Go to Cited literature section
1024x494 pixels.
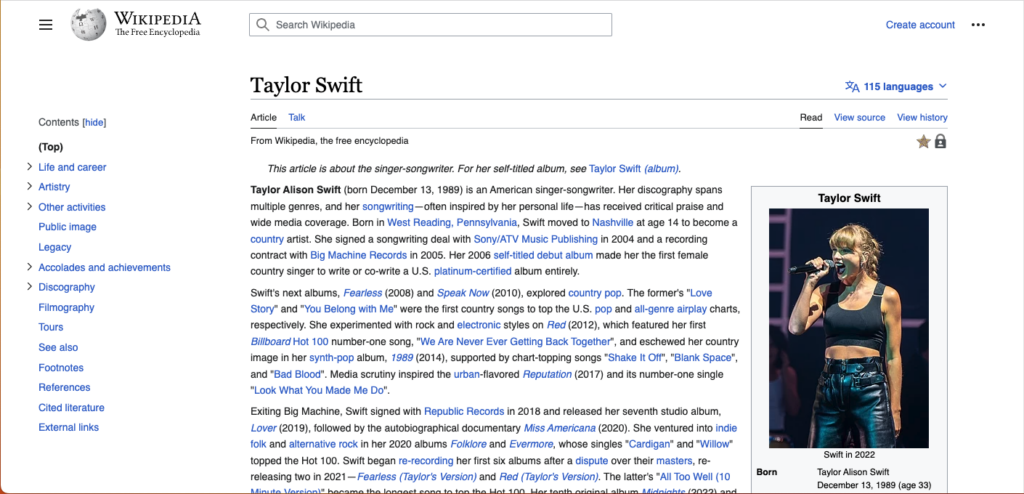tap(71, 407)
